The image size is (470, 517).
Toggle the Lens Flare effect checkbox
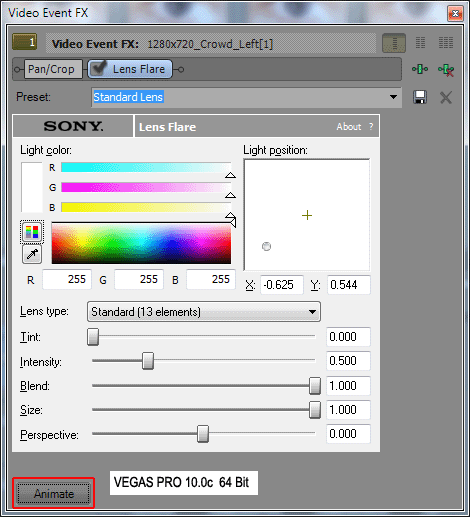[x=99, y=68]
